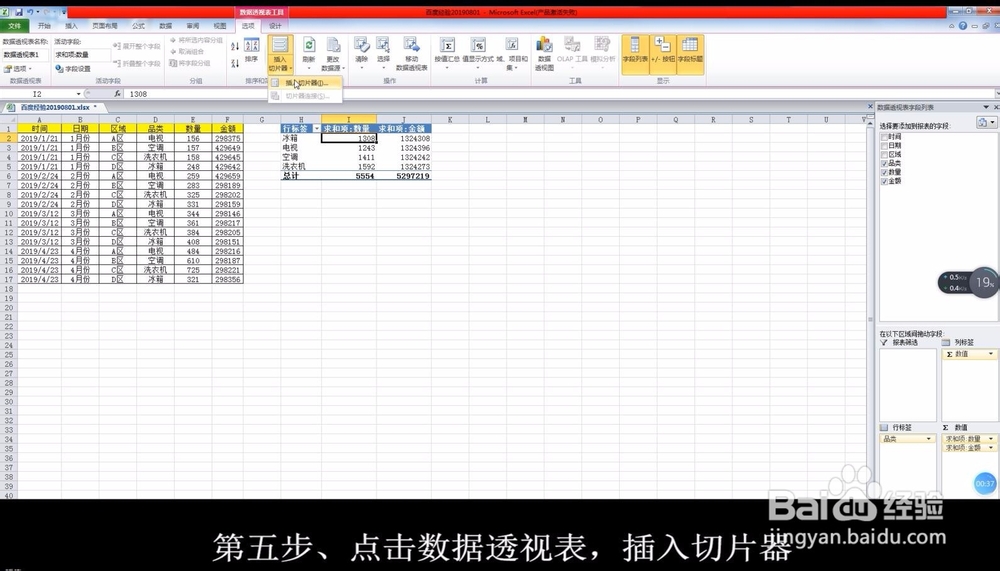Click the active field box 求和项:数量
1000x571 pixels.
click(82, 55)
